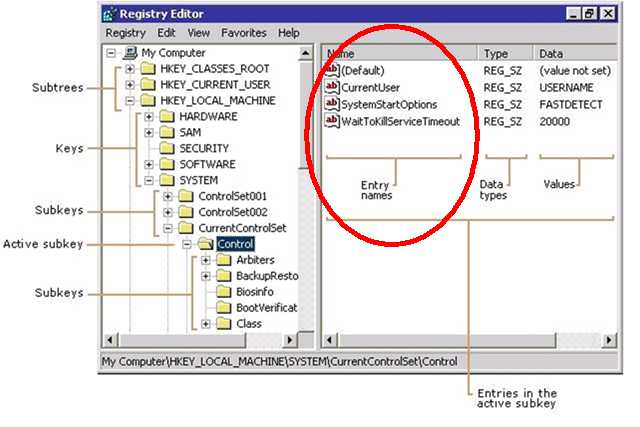The image size is (640, 427).
Task: Open the View menu
Action: [x=198, y=33]
